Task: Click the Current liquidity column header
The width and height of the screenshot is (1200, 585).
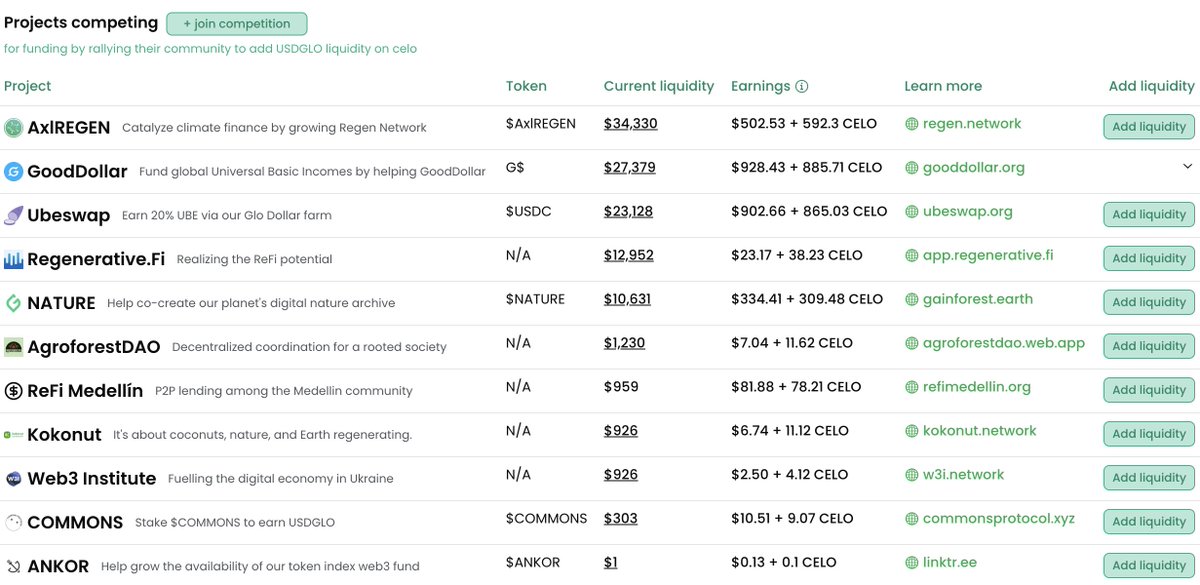Action: [659, 86]
